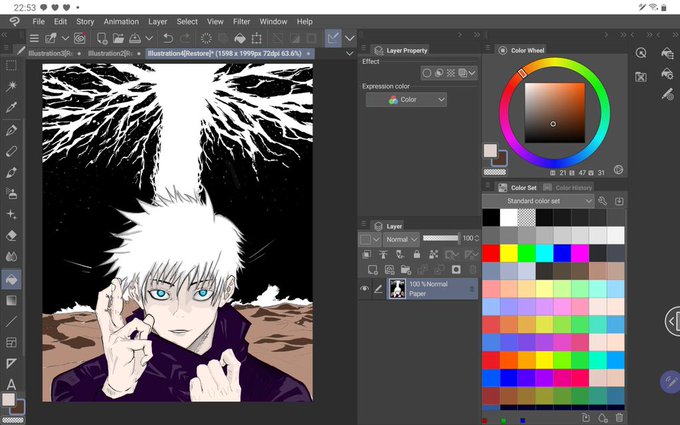Click the floating edge panel arrow button

coord(672,321)
